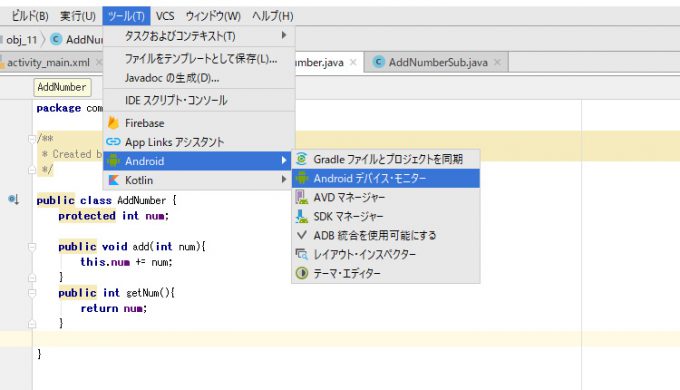Click Android デバイス・モニター robot icon
The image size is (680, 390).
point(302,178)
